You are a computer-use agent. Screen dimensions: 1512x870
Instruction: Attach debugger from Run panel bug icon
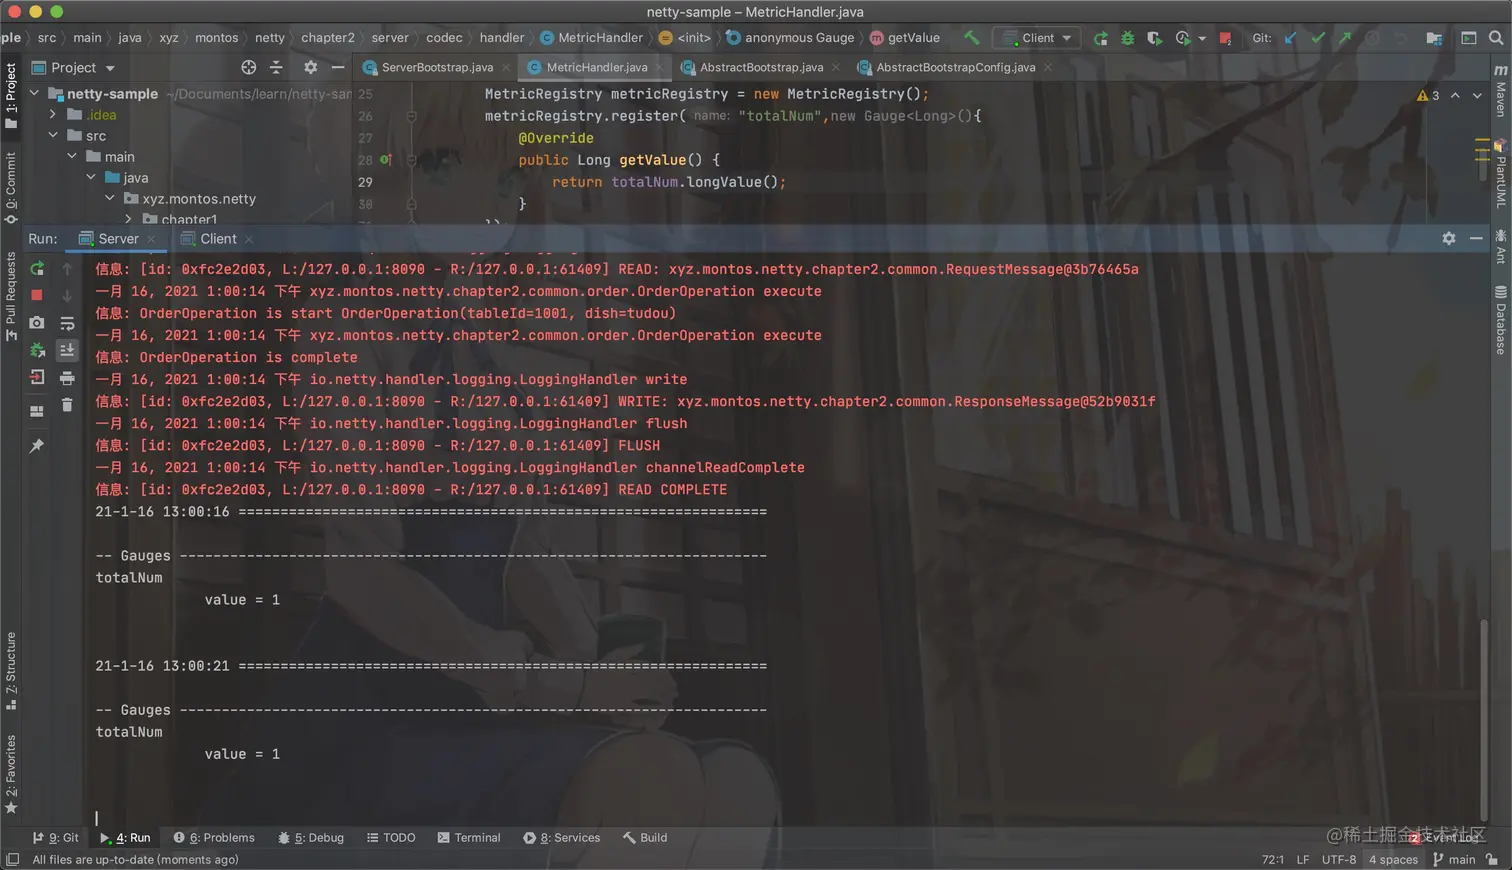37,350
